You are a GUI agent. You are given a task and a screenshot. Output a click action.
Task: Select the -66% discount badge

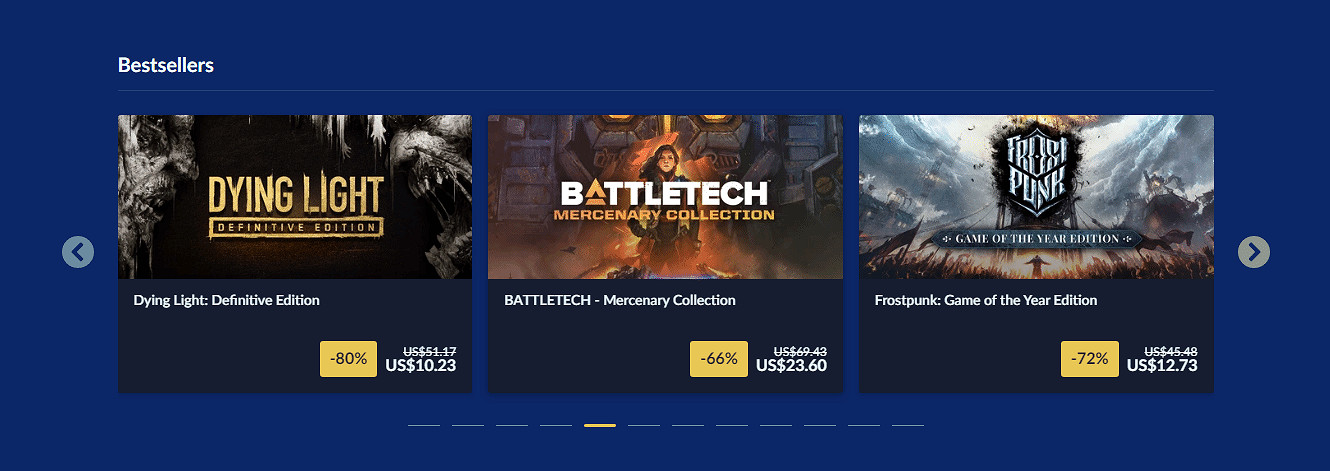pos(719,359)
